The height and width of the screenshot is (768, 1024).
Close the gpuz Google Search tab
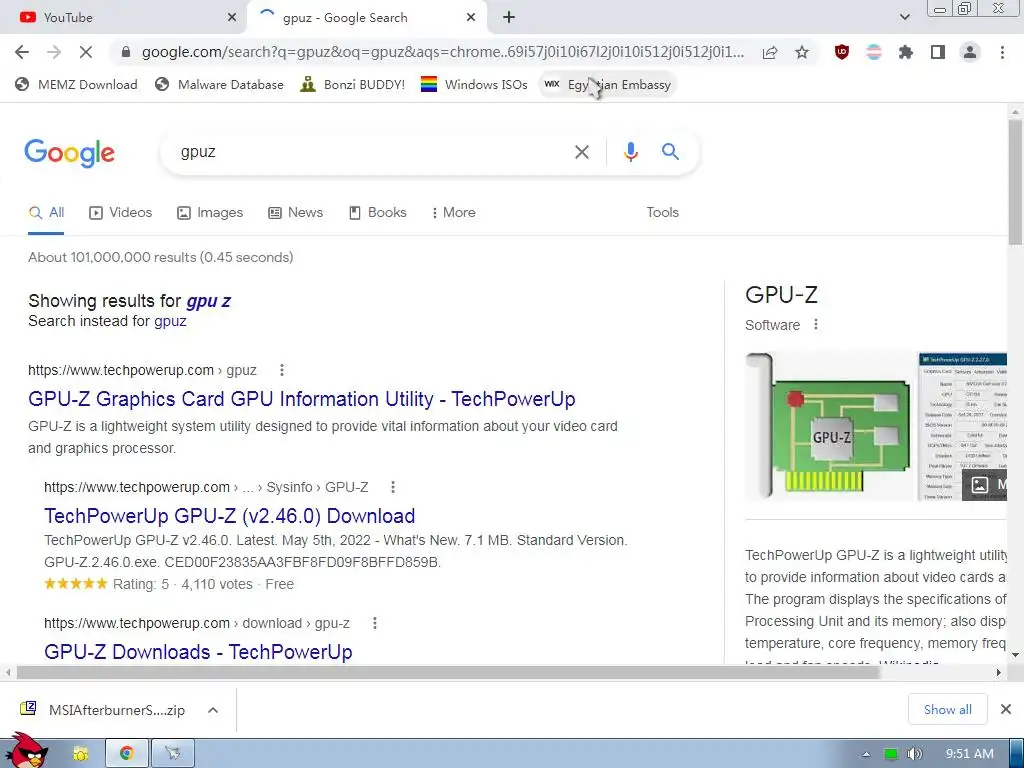pos(471,18)
